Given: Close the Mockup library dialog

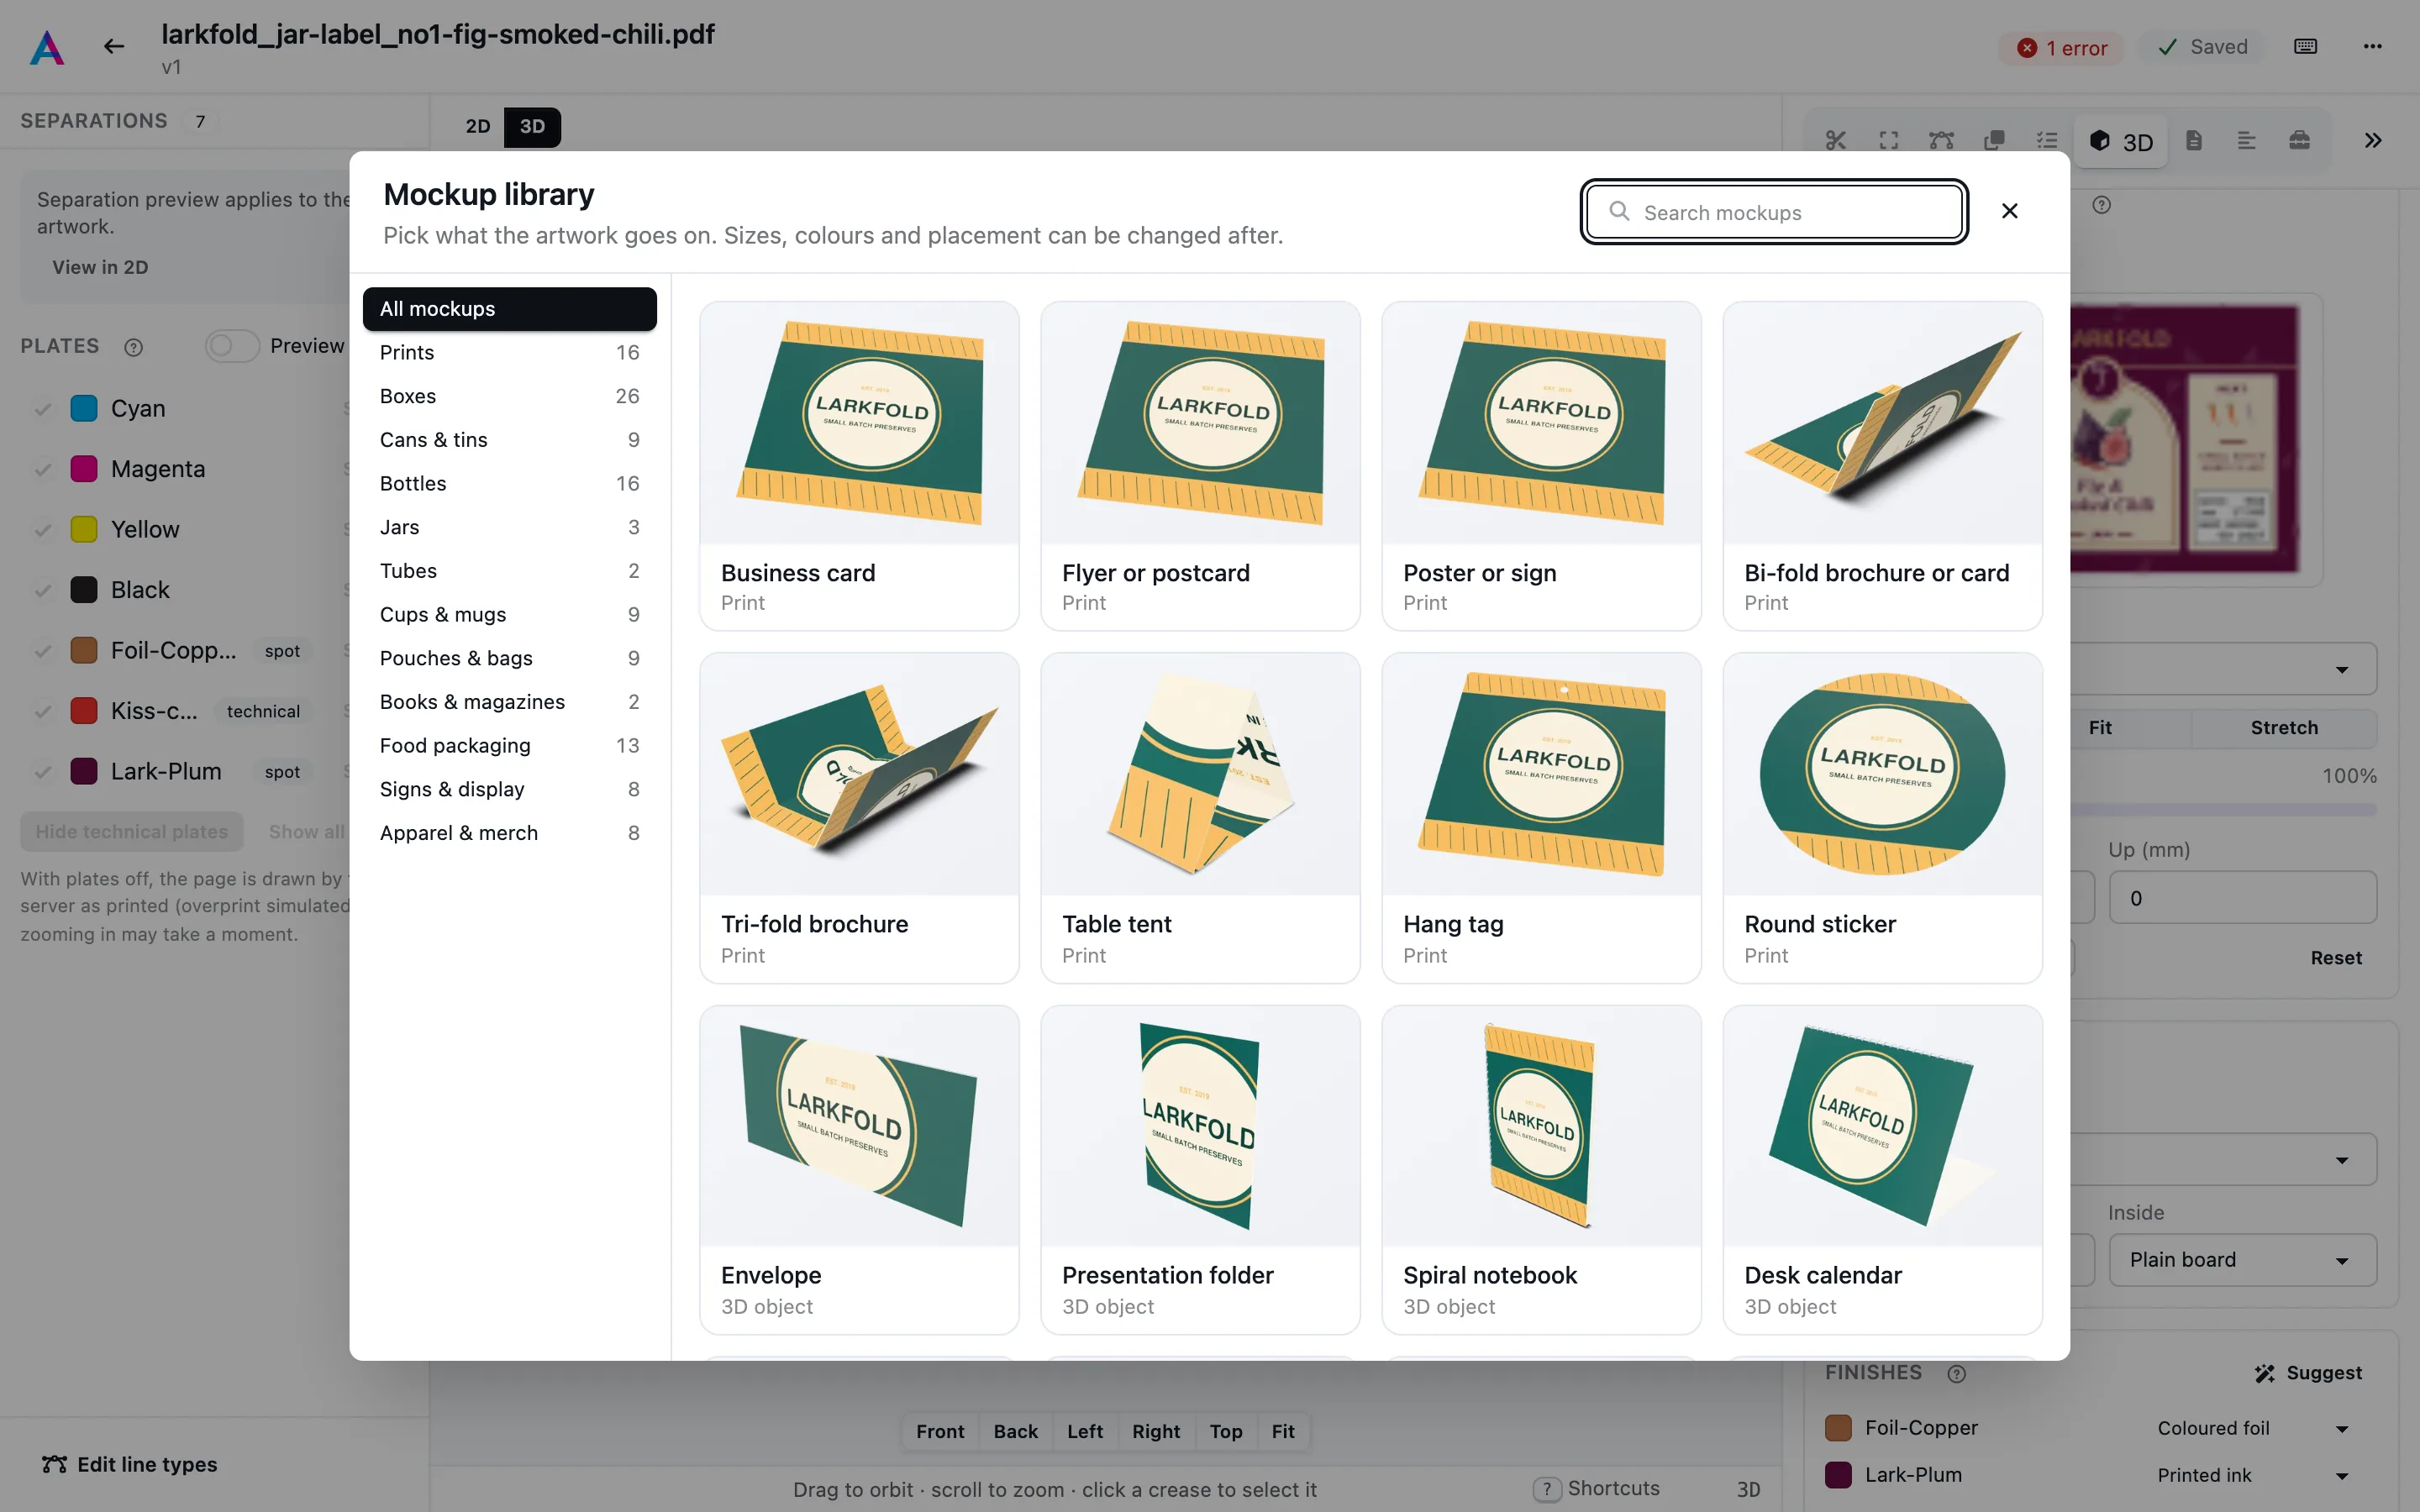Looking at the screenshot, I should [x=2010, y=211].
